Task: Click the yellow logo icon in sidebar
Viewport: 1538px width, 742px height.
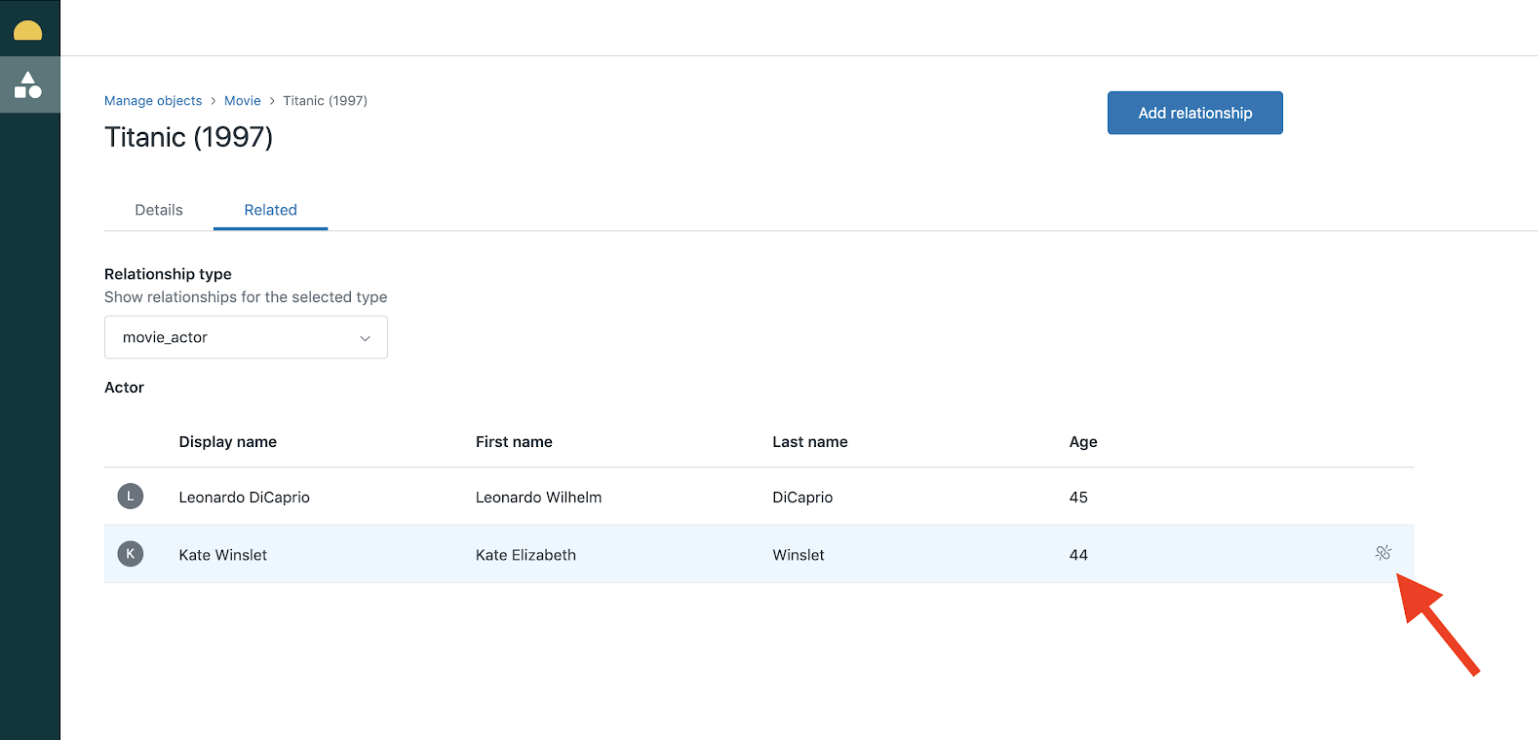Action: click(x=28, y=30)
